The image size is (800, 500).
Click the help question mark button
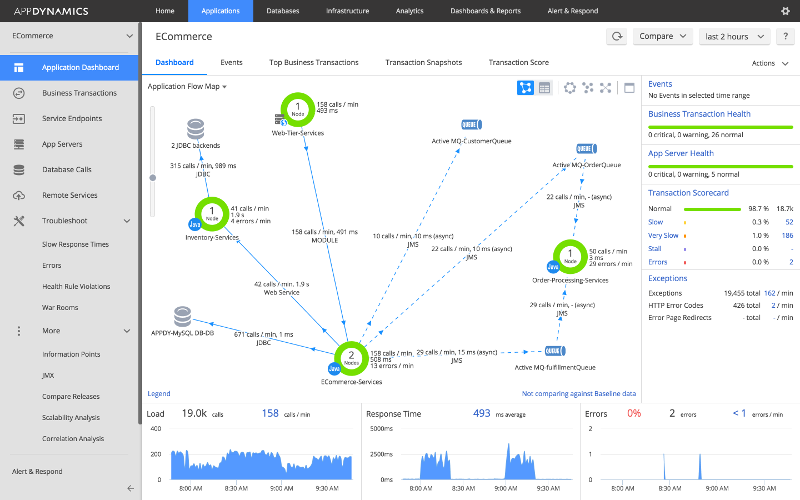pos(786,36)
